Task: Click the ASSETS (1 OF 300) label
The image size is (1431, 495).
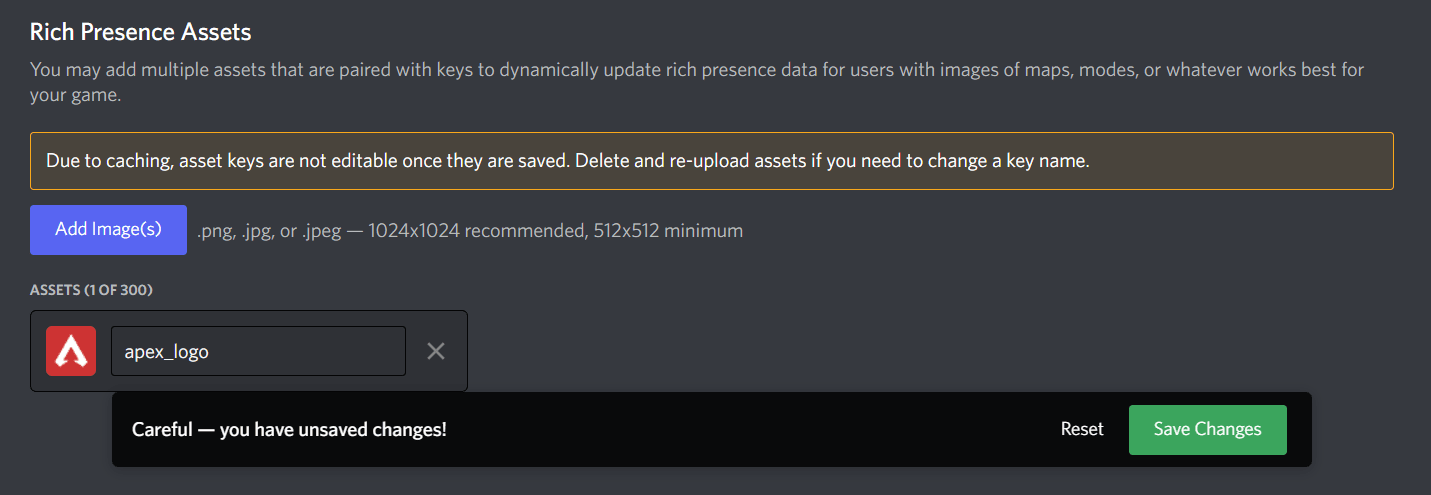Action: [x=91, y=290]
